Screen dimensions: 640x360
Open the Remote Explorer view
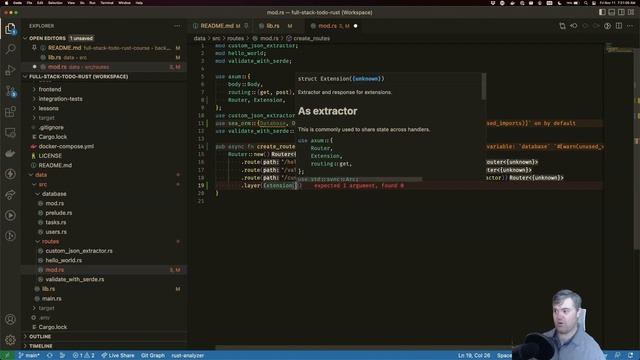pos(10,133)
